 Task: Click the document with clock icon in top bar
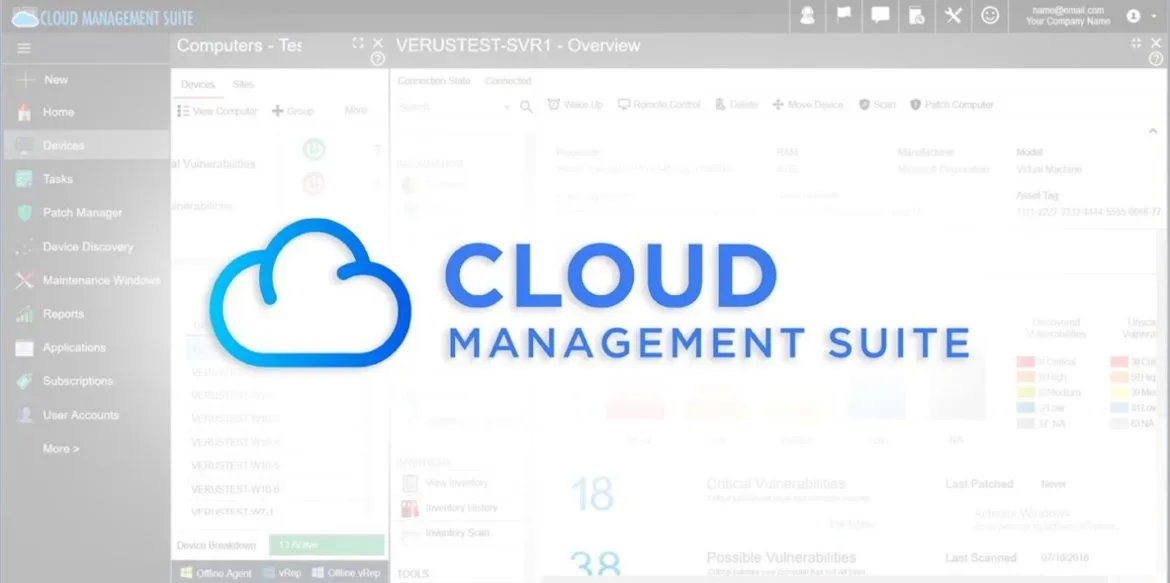point(917,16)
